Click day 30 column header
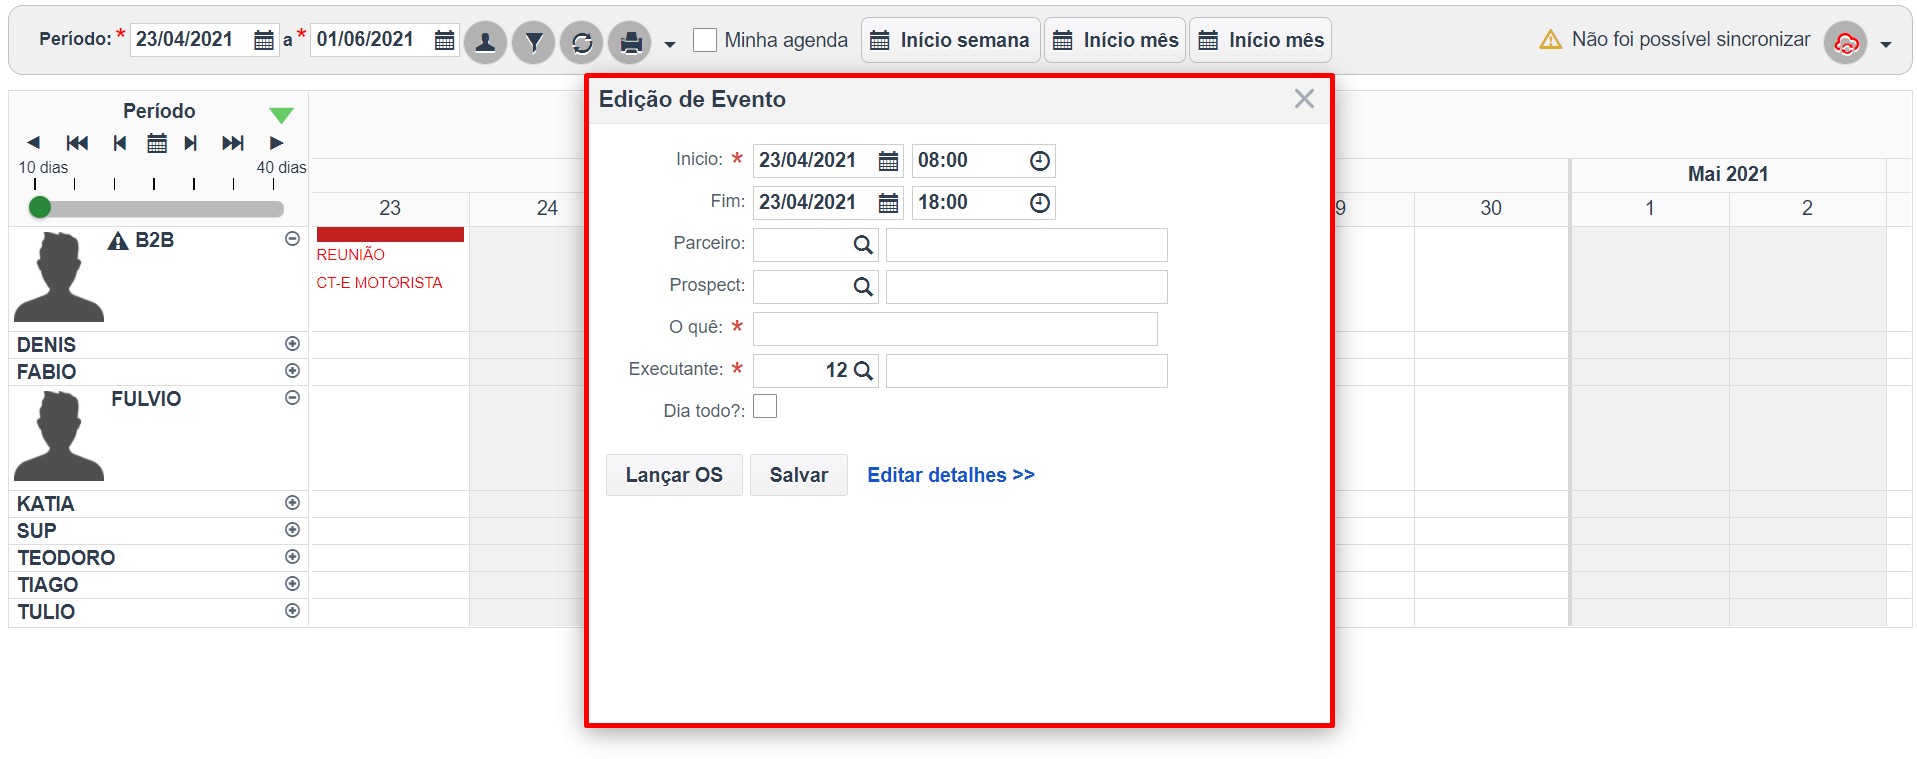 1491,208
